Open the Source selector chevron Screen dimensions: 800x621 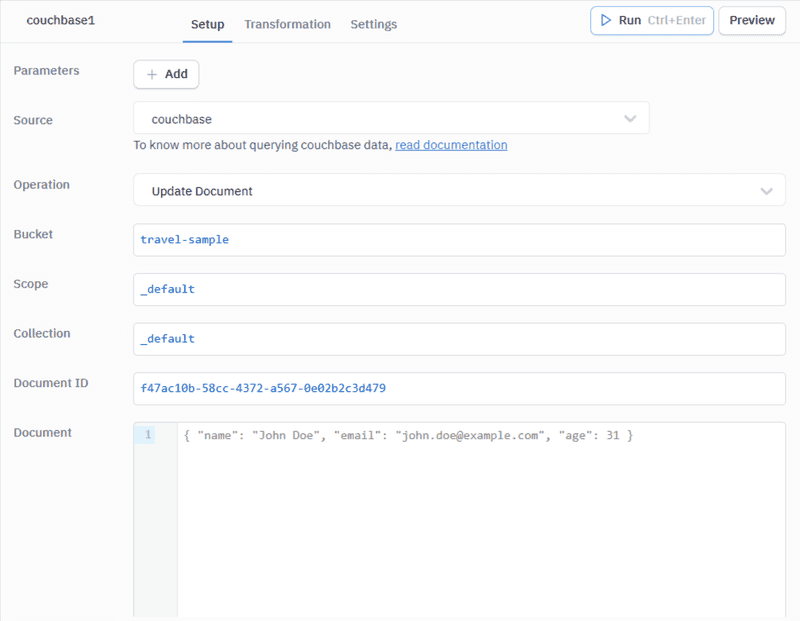click(630, 118)
